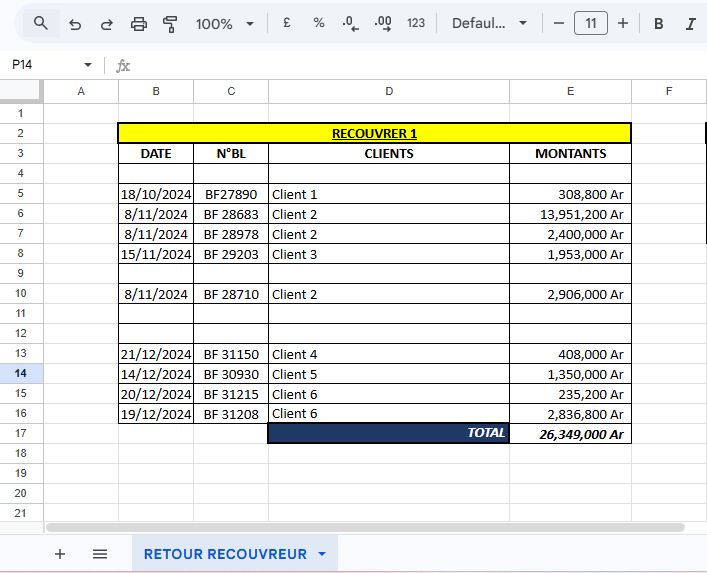The width and height of the screenshot is (707, 573).
Task: Toggle bold formatting
Action: coord(659,23)
